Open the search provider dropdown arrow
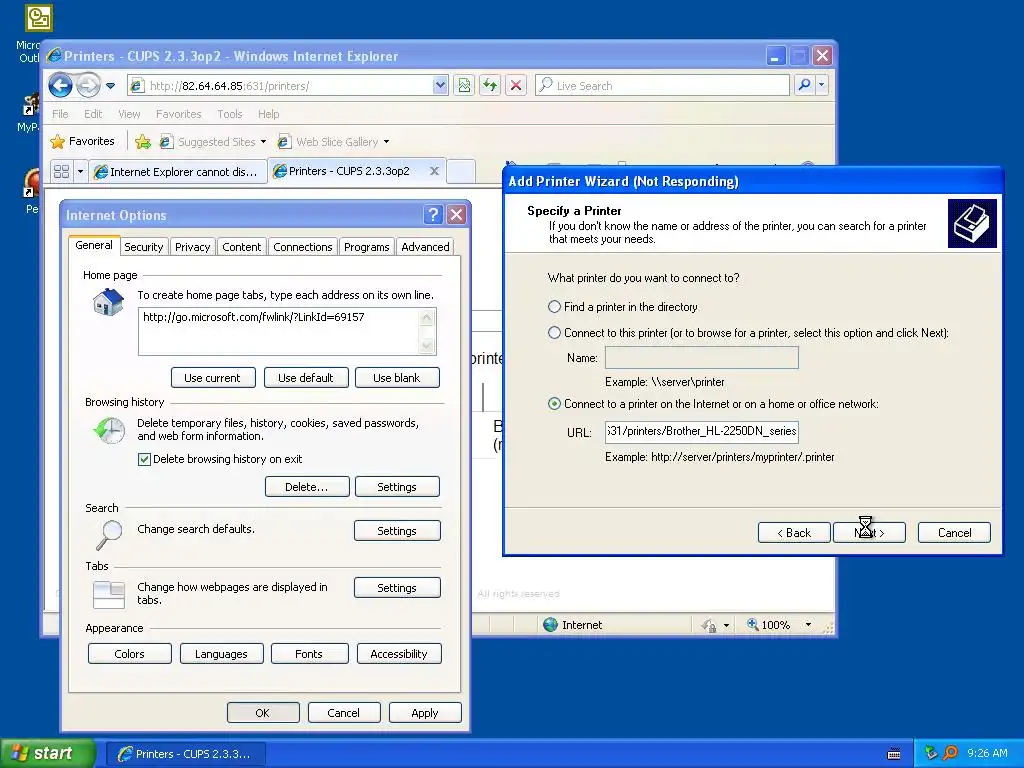This screenshot has width=1024, height=768. point(822,85)
